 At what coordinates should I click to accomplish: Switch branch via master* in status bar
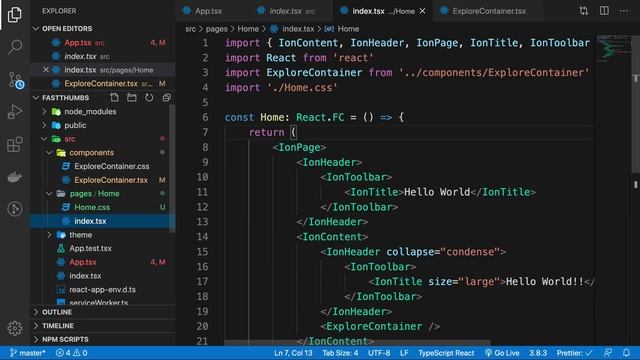point(27,353)
